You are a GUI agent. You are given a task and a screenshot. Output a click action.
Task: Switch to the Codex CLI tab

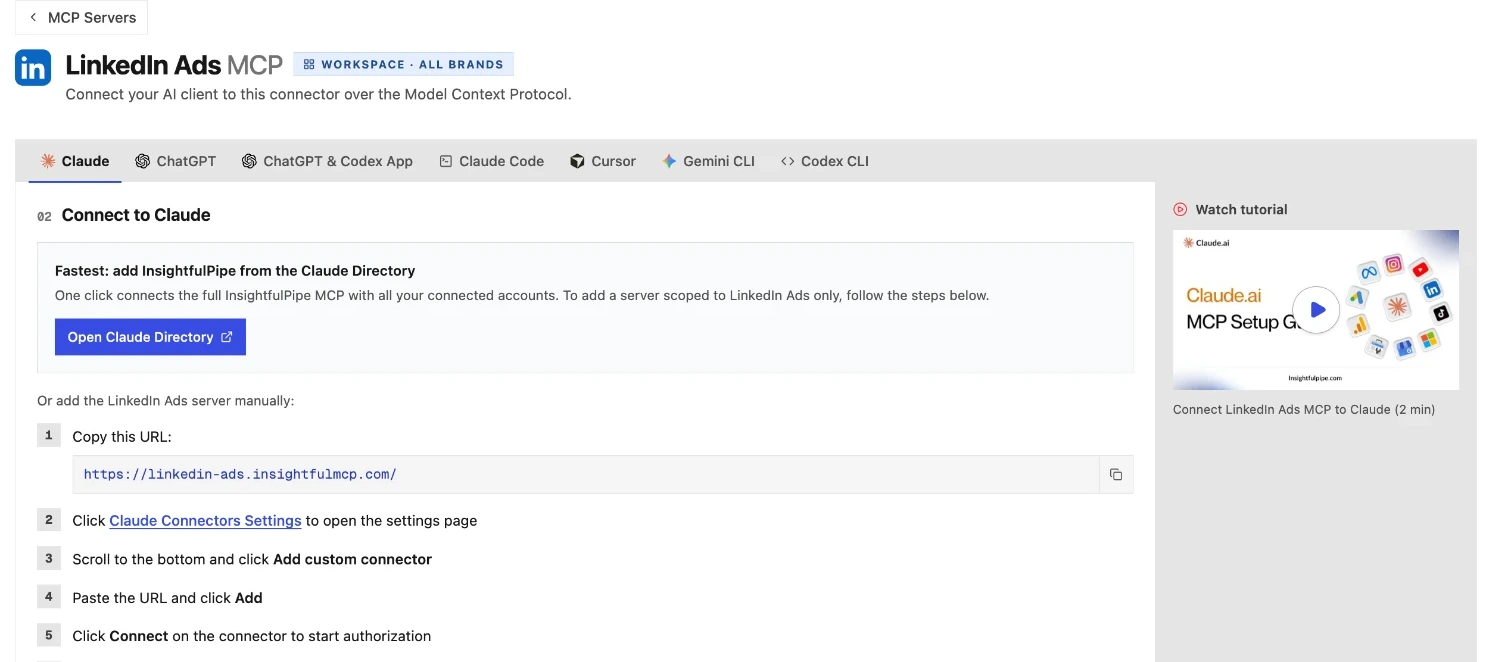click(825, 161)
